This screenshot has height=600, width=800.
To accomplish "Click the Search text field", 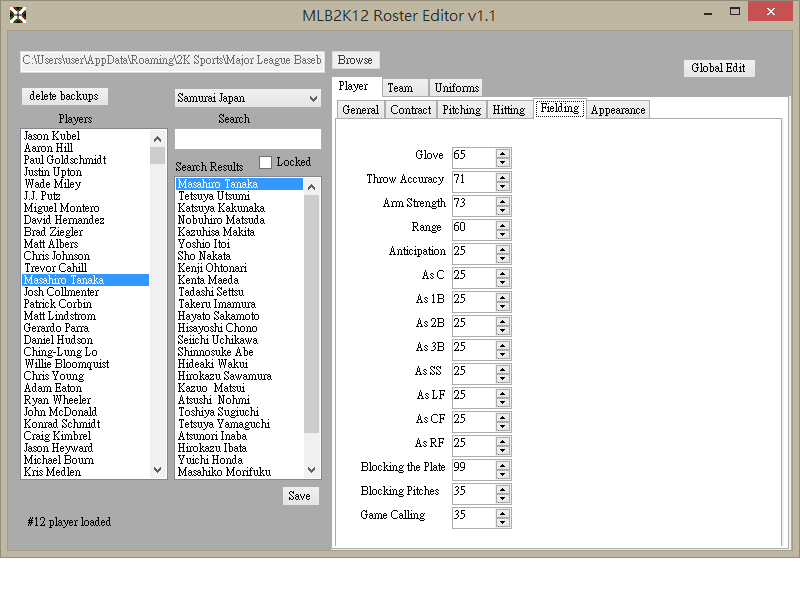I will click(x=247, y=139).
